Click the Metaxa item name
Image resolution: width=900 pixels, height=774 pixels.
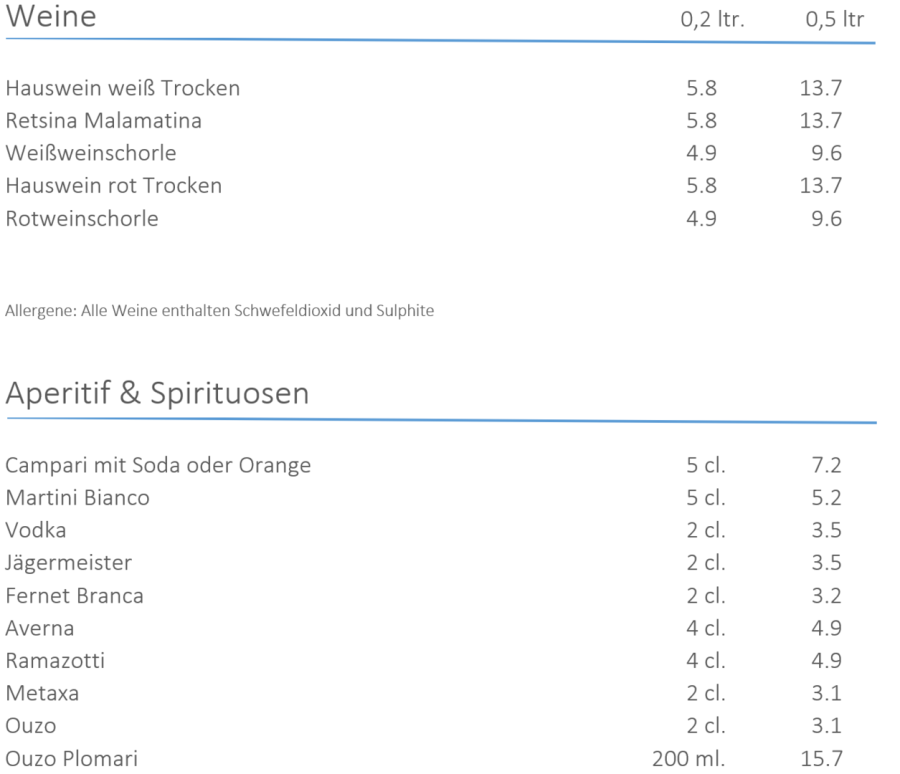point(42,693)
